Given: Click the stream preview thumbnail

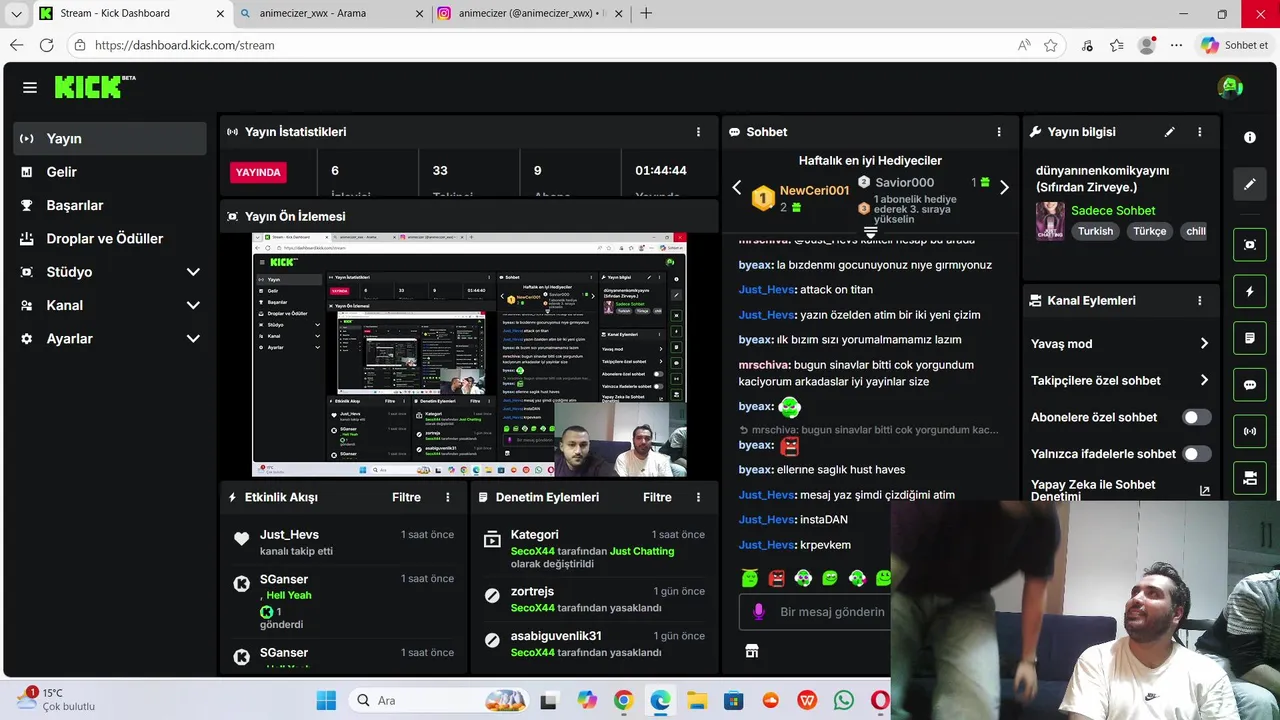Looking at the screenshot, I should pos(469,355).
